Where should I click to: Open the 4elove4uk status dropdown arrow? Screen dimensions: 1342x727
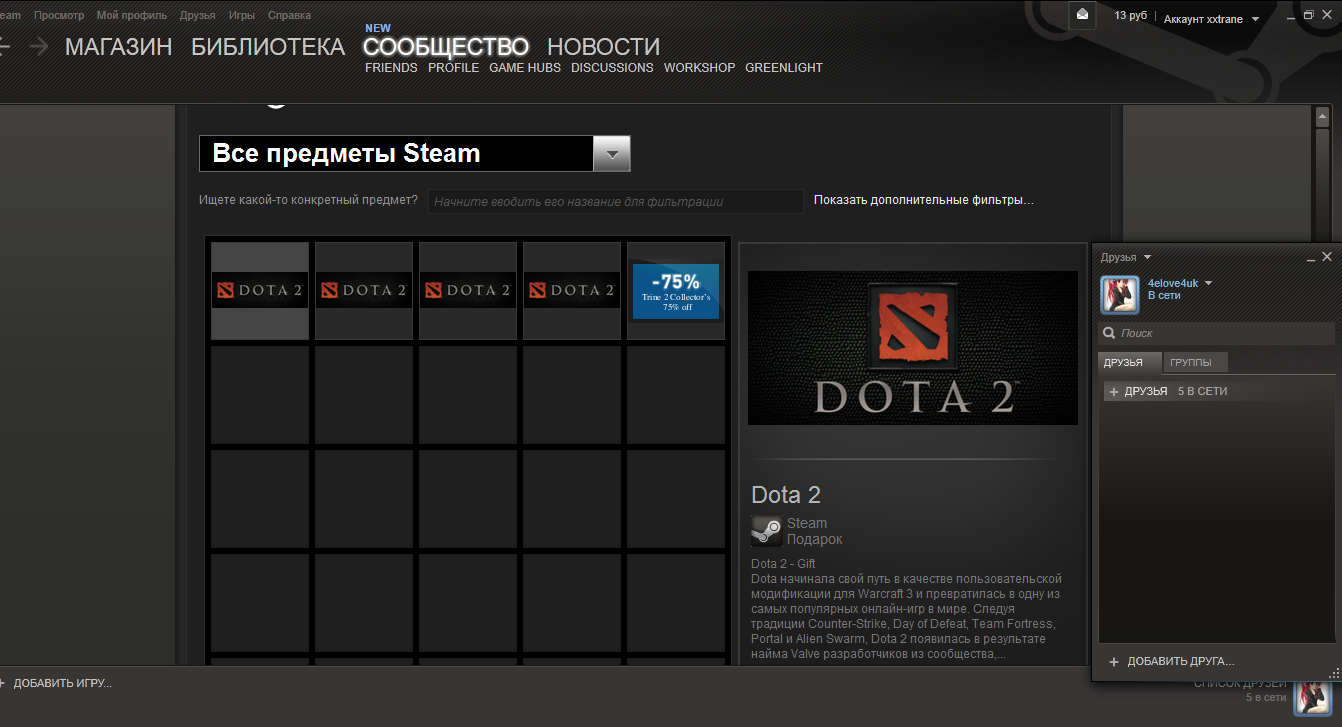1208,283
